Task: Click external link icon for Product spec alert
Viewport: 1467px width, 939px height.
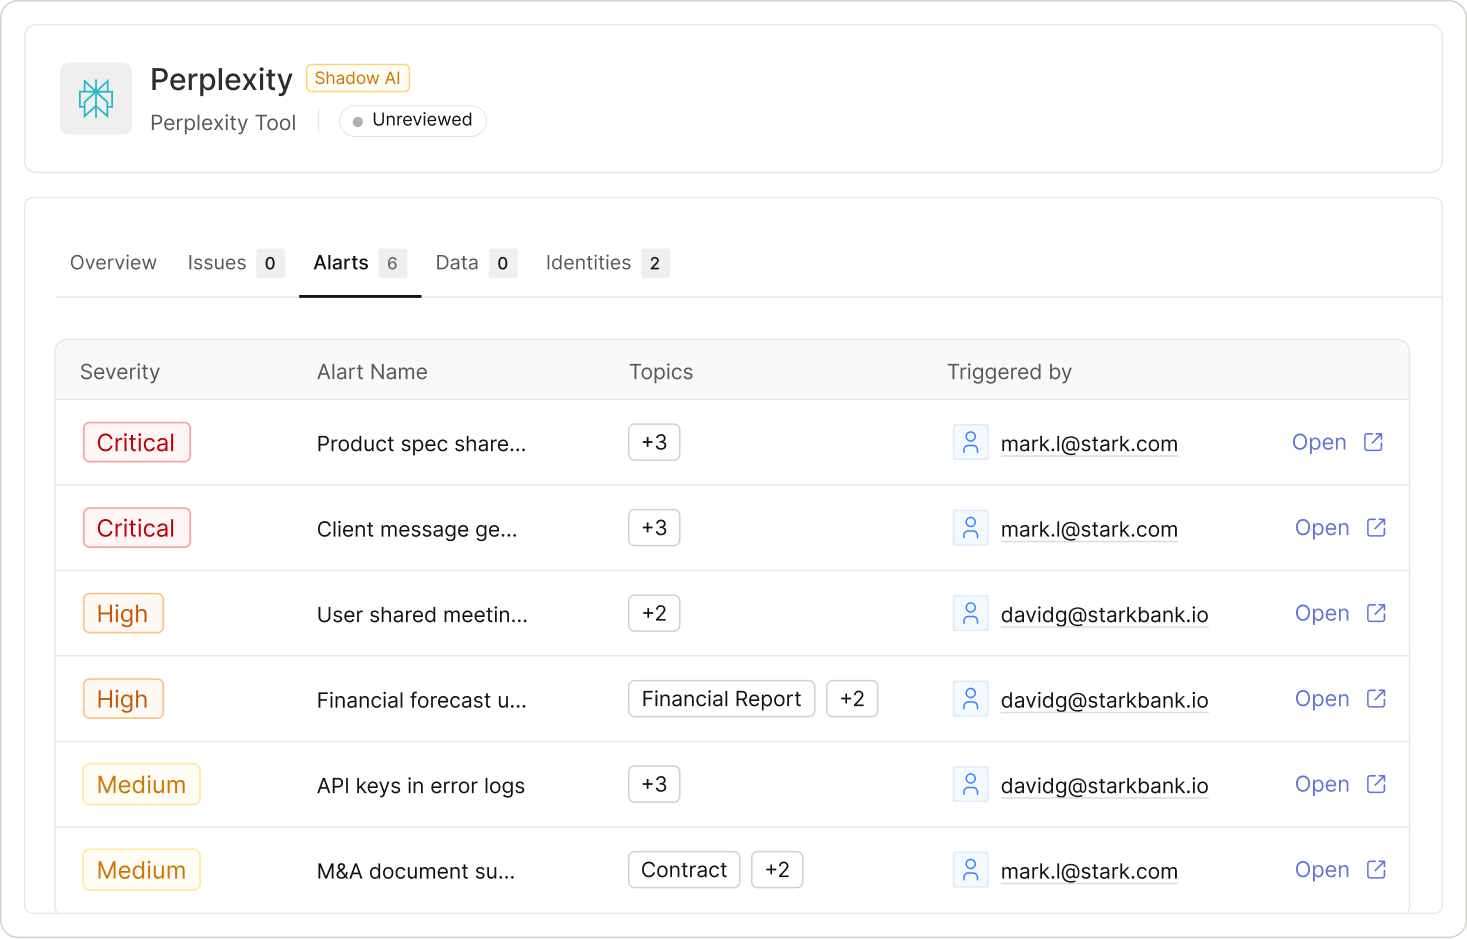Action: tap(1373, 442)
